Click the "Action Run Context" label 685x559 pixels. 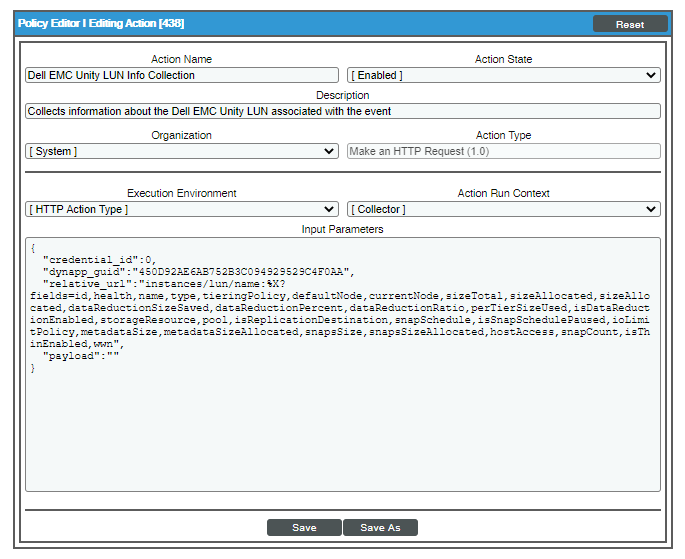pyautogui.click(x=503, y=193)
